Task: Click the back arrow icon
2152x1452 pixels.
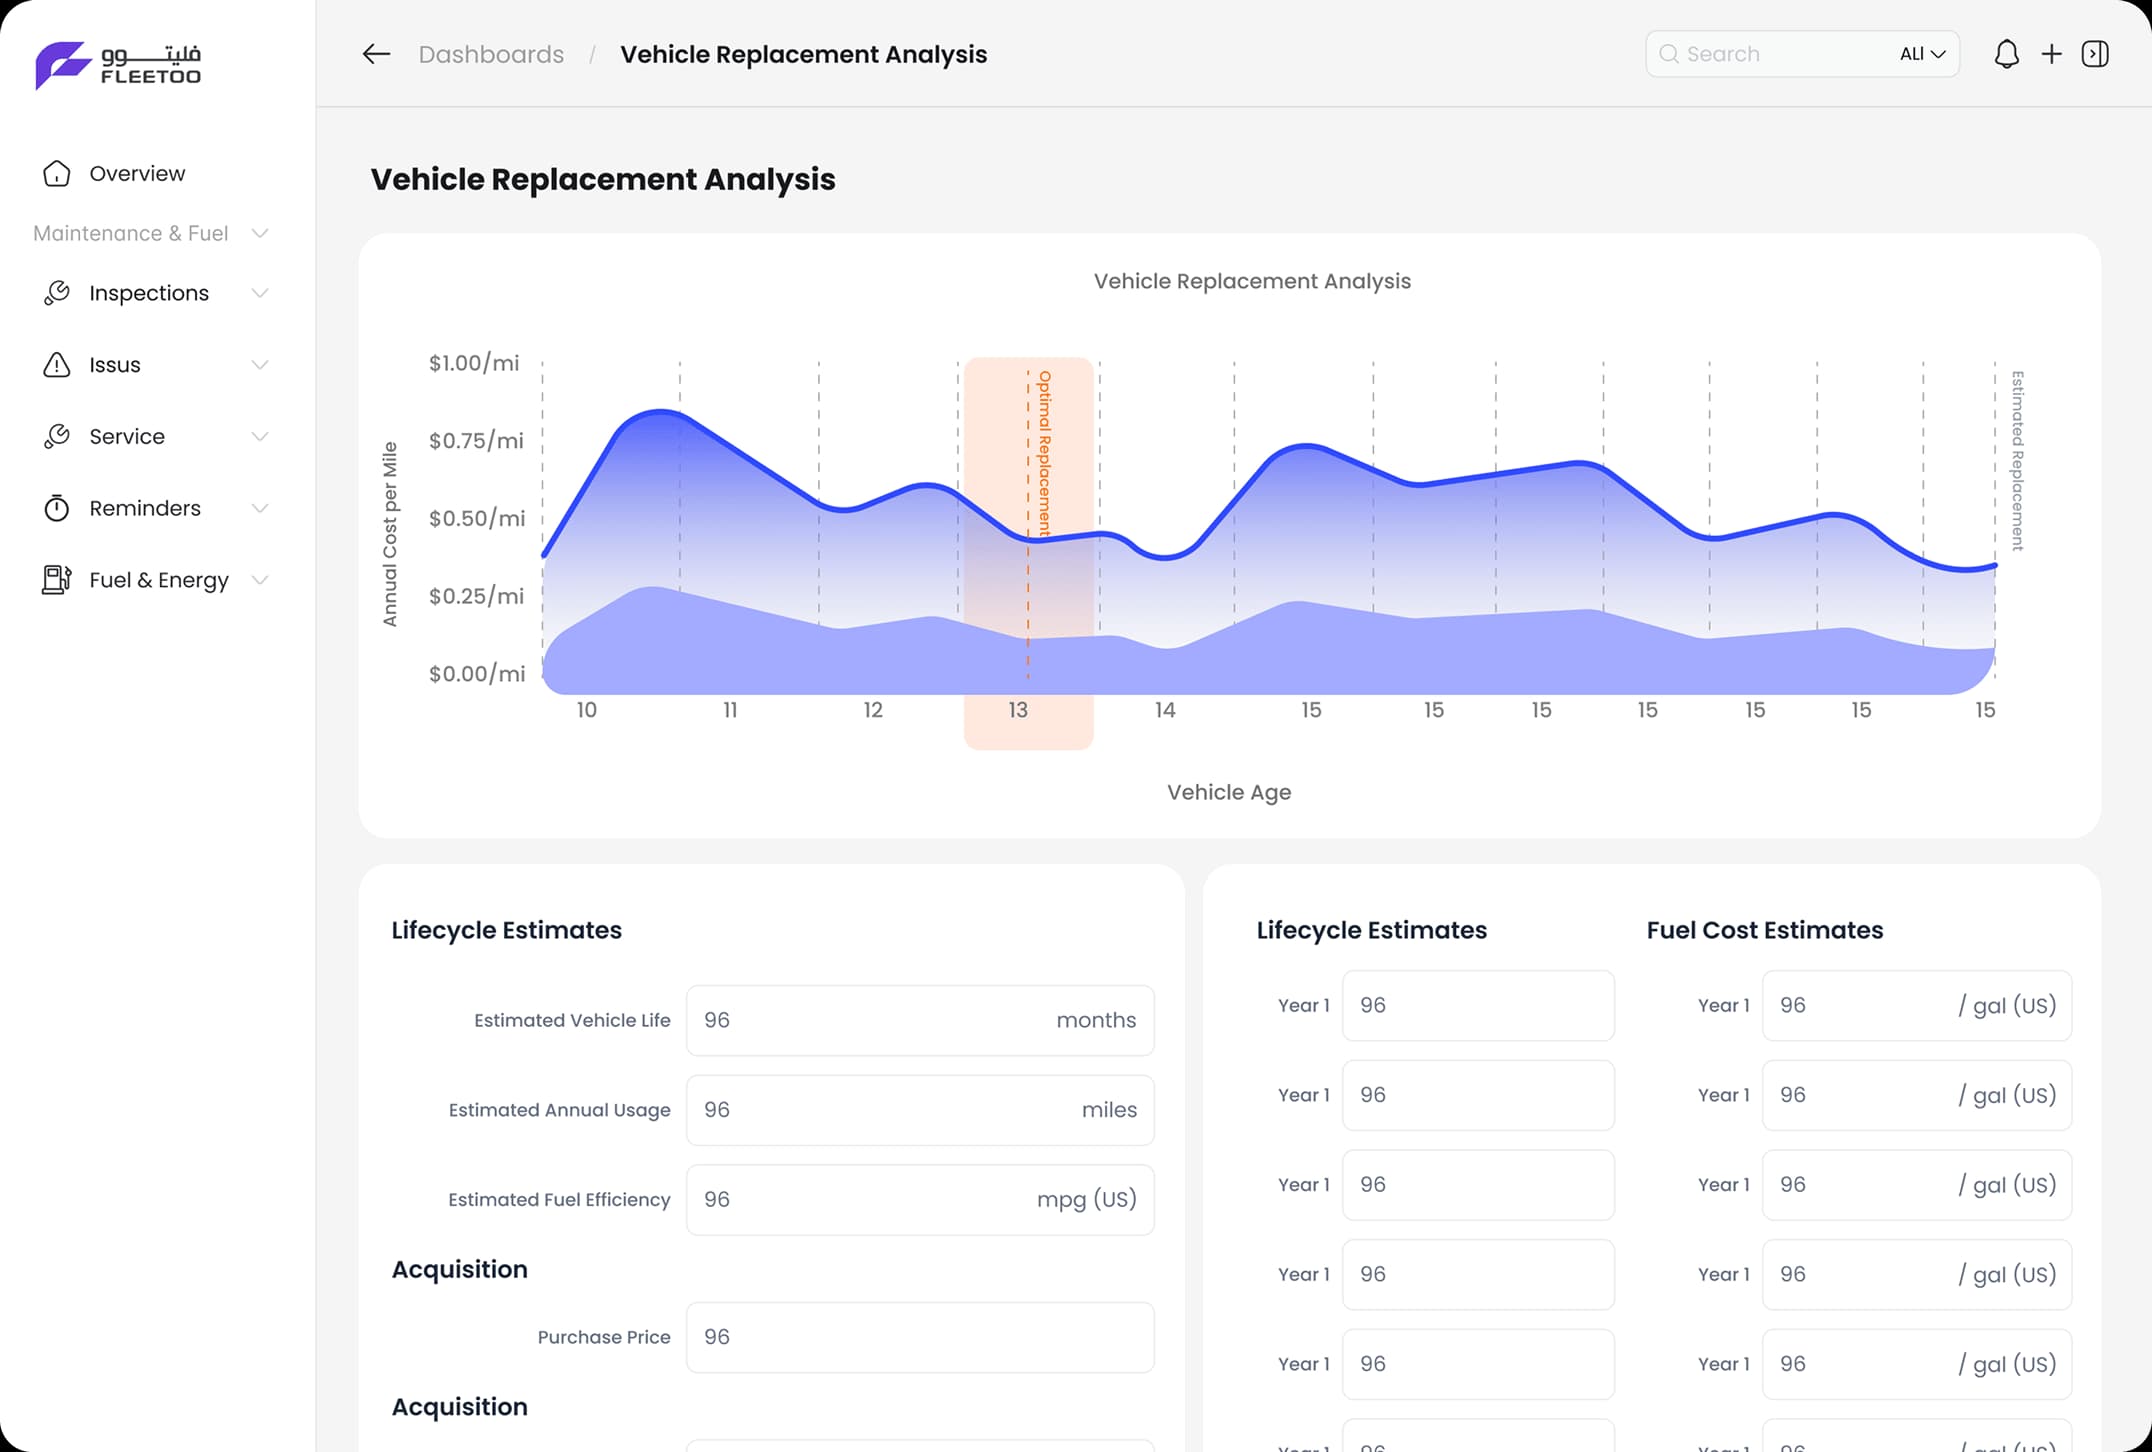Action: (x=376, y=54)
